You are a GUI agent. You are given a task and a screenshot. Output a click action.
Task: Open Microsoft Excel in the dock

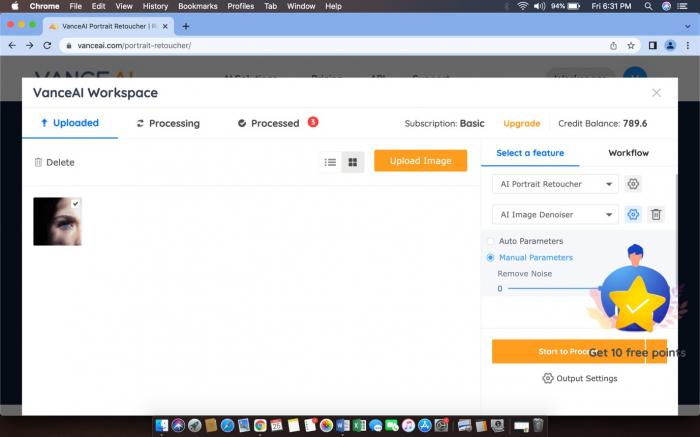[x=359, y=425]
